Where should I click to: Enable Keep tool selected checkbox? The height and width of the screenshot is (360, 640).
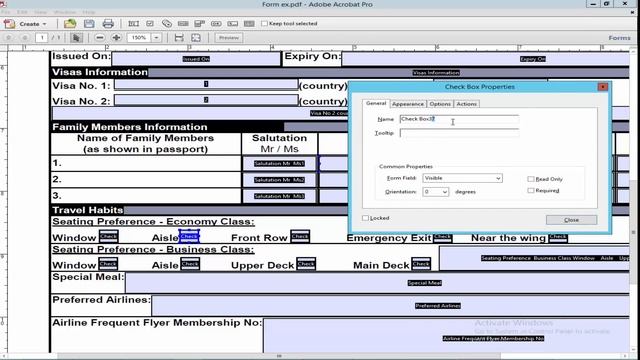[x=264, y=24]
